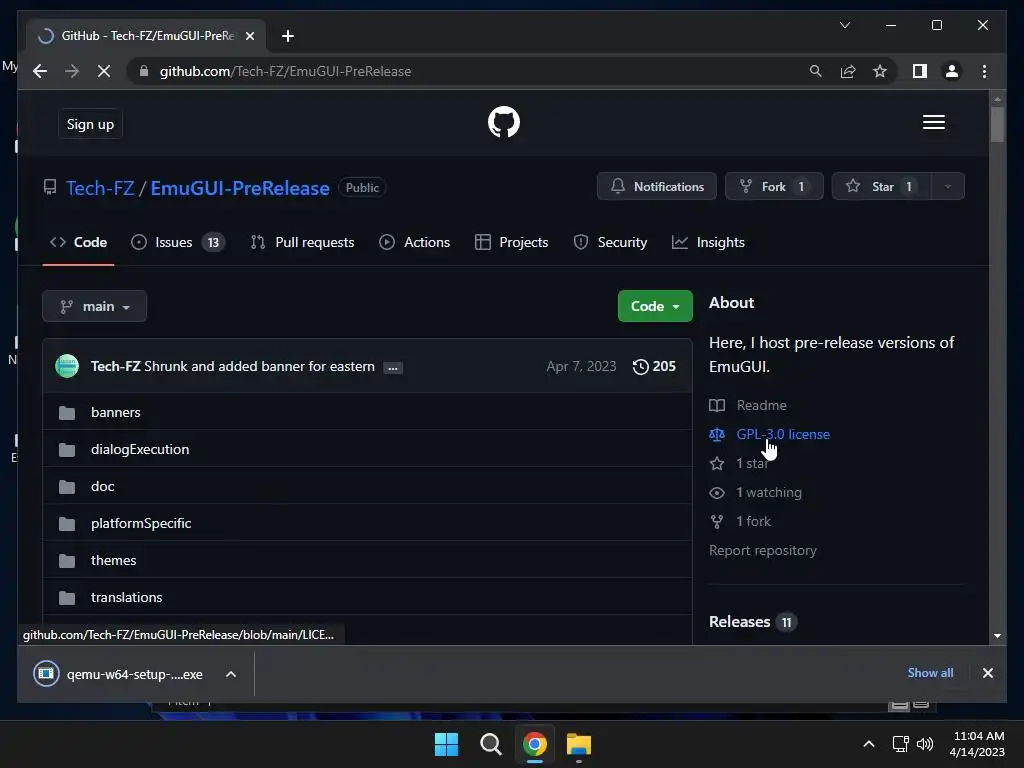
Task: View commit history showing 205 commits
Action: click(x=654, y=366)
